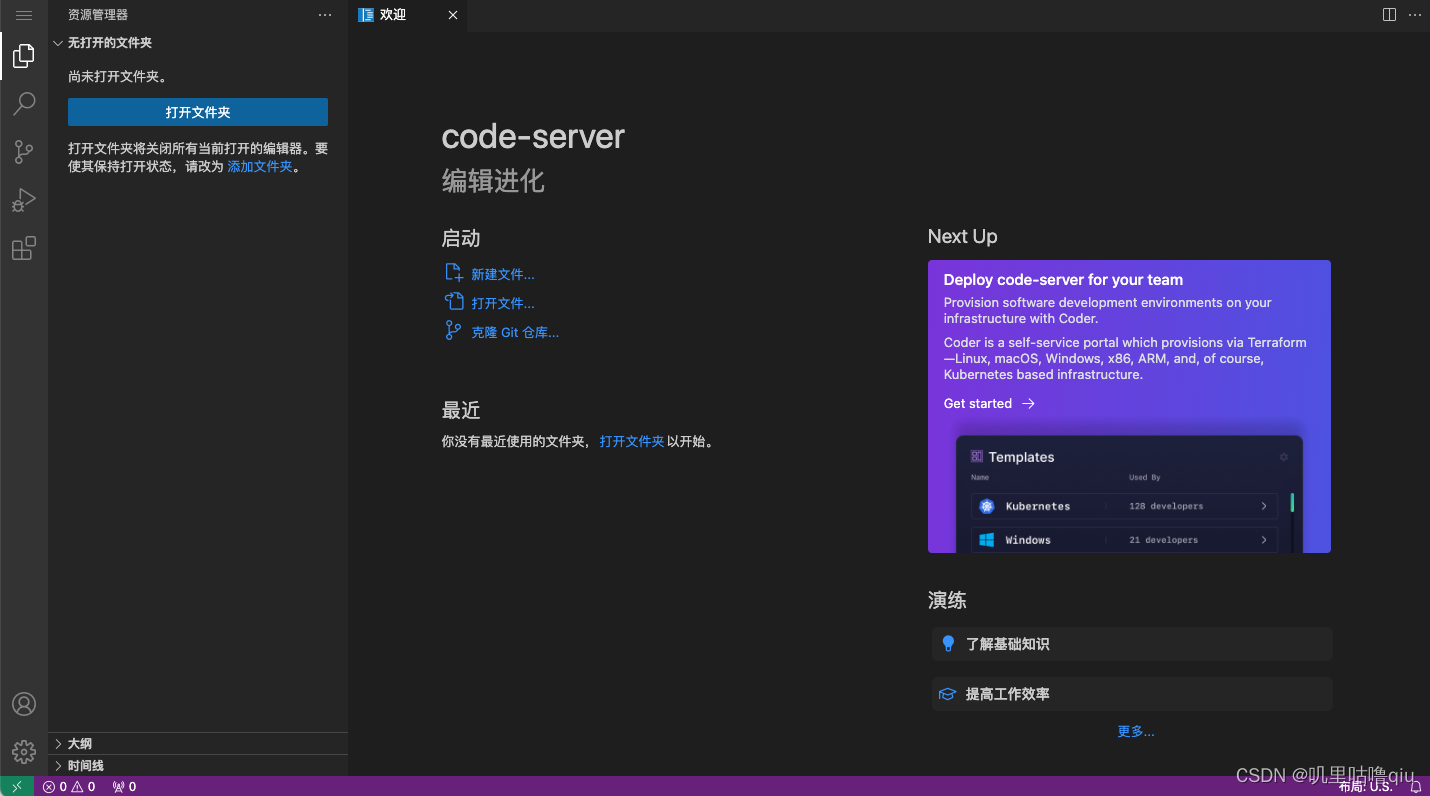Click the Templates preview image
This screenshot has height=796, width=1430.
click(x=1130, y=494)
